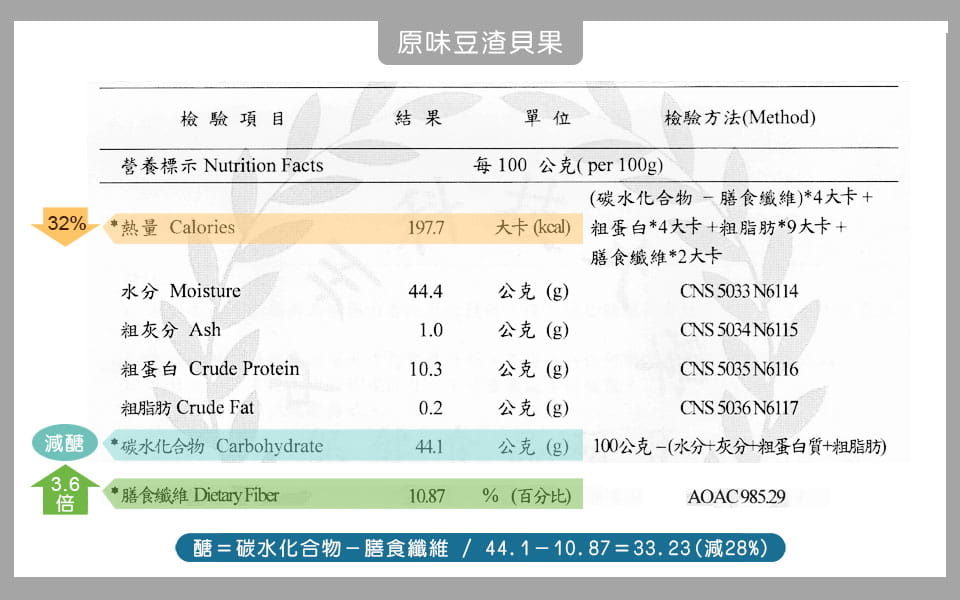Click the 膳食纖維 Dietary Fiber row label

[x=200, y=495]
